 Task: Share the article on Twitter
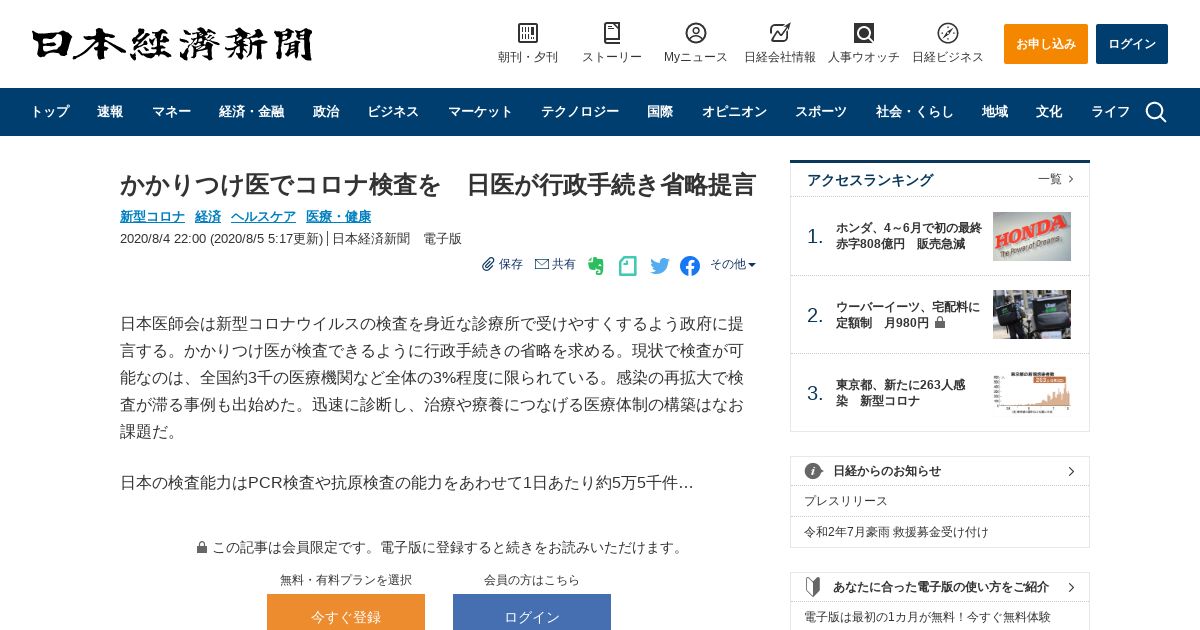[x=660, y=266]
